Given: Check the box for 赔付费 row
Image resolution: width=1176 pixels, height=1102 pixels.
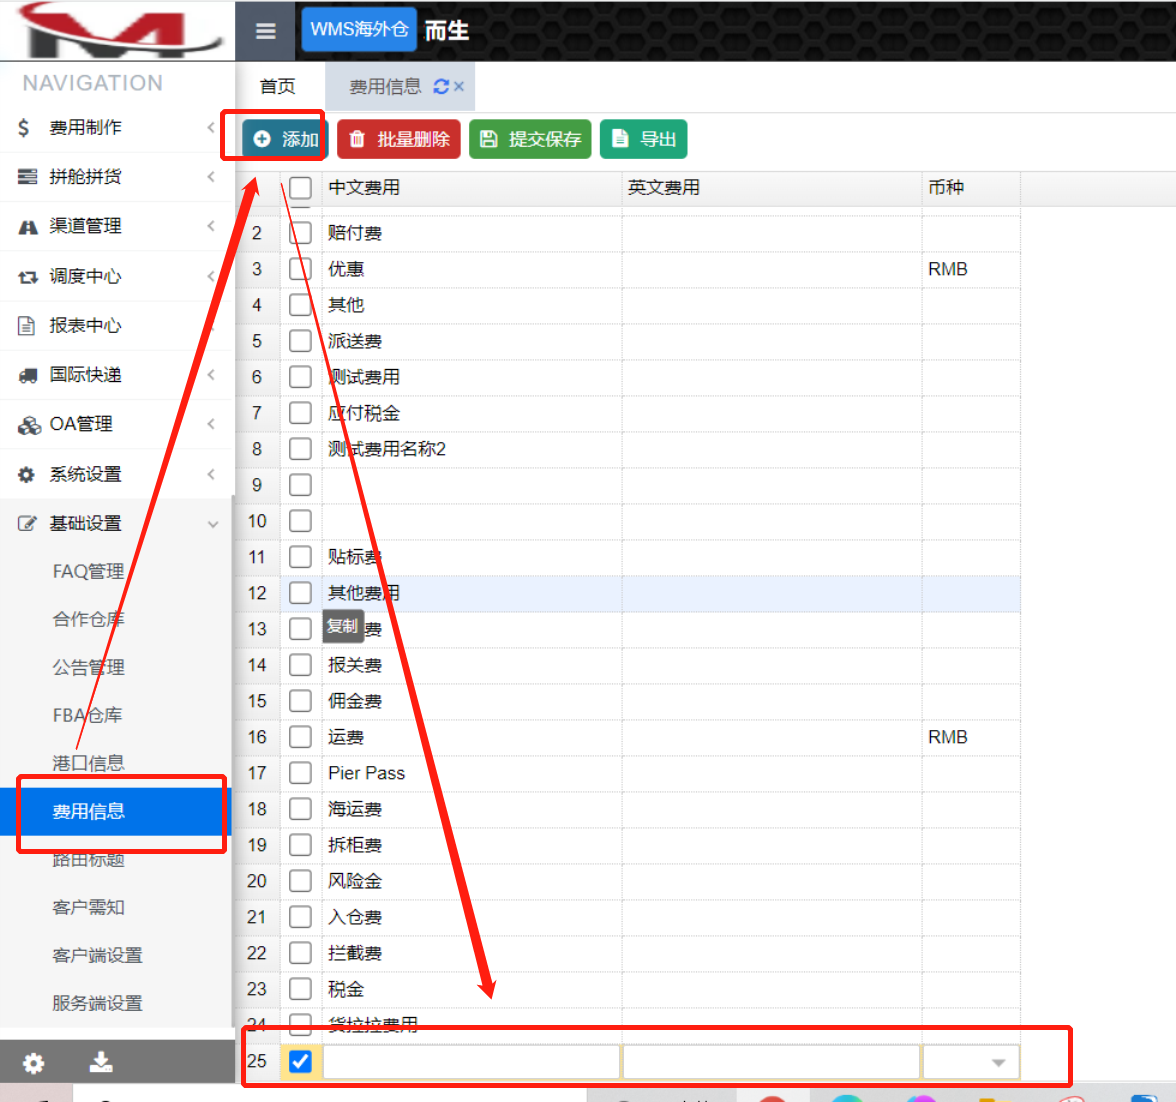Looking at the screenshot, I should [x=300, y=233].
